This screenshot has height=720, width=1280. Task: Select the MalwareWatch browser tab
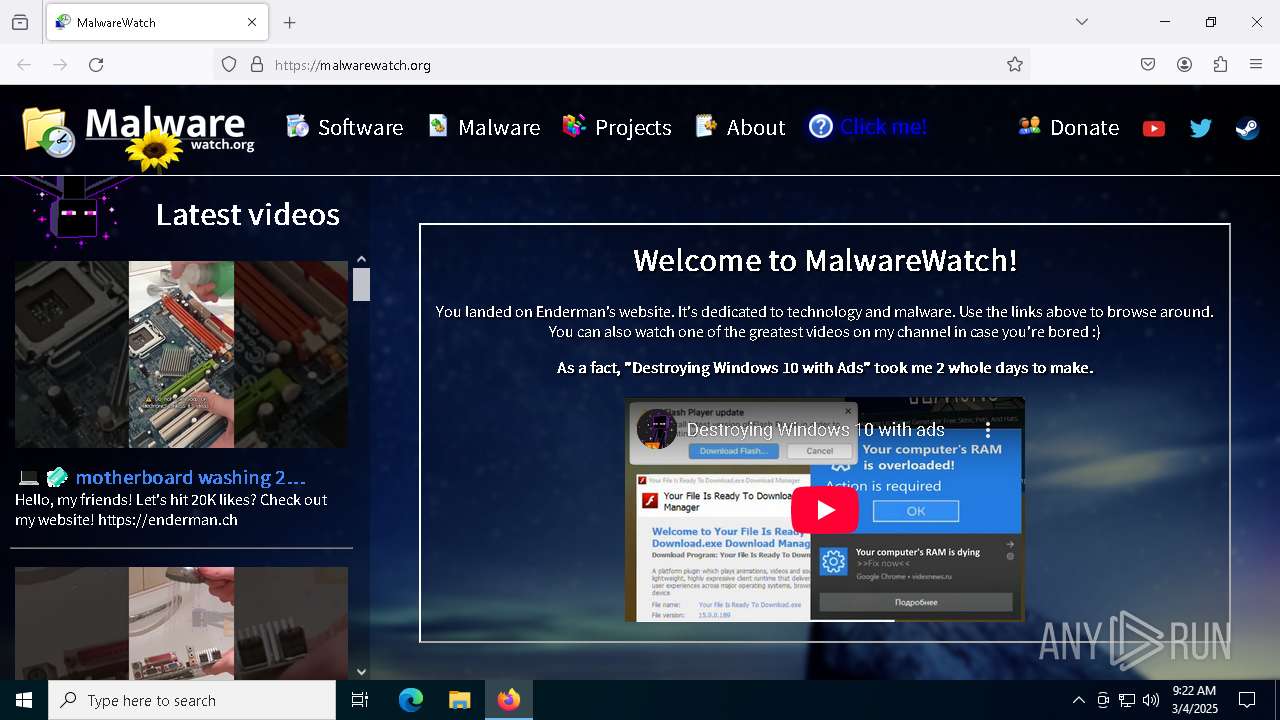pos(157,22)
